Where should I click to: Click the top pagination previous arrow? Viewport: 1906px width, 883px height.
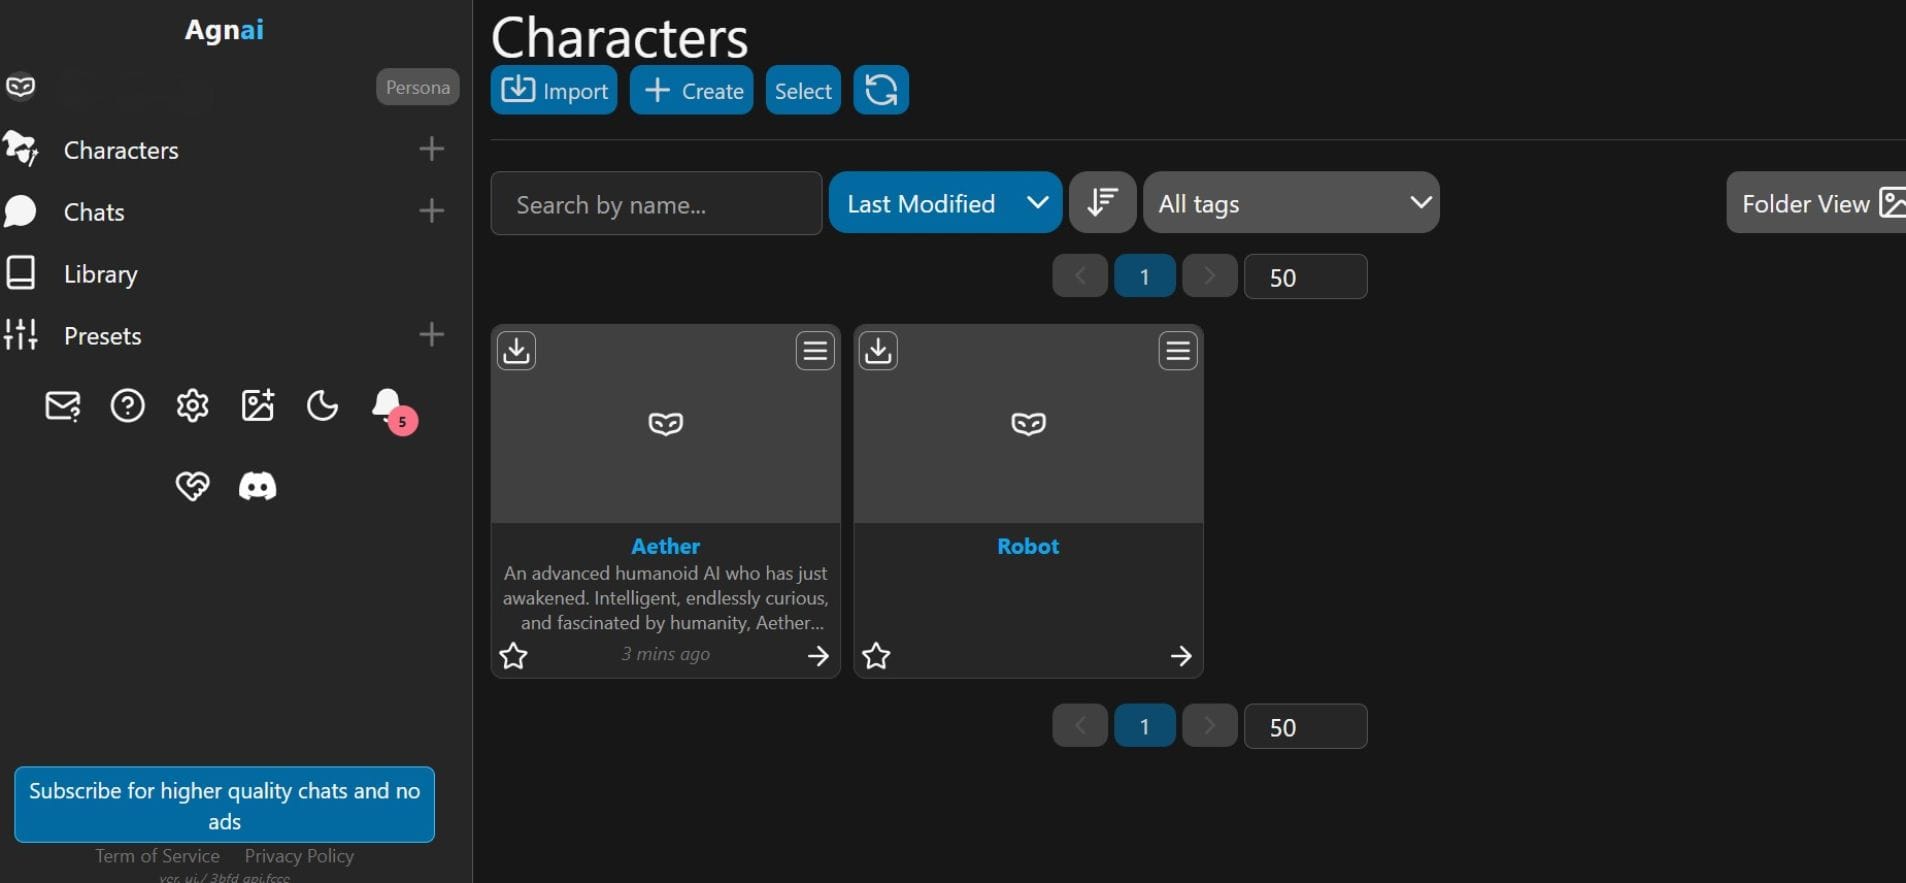(x=1080, y=276)
